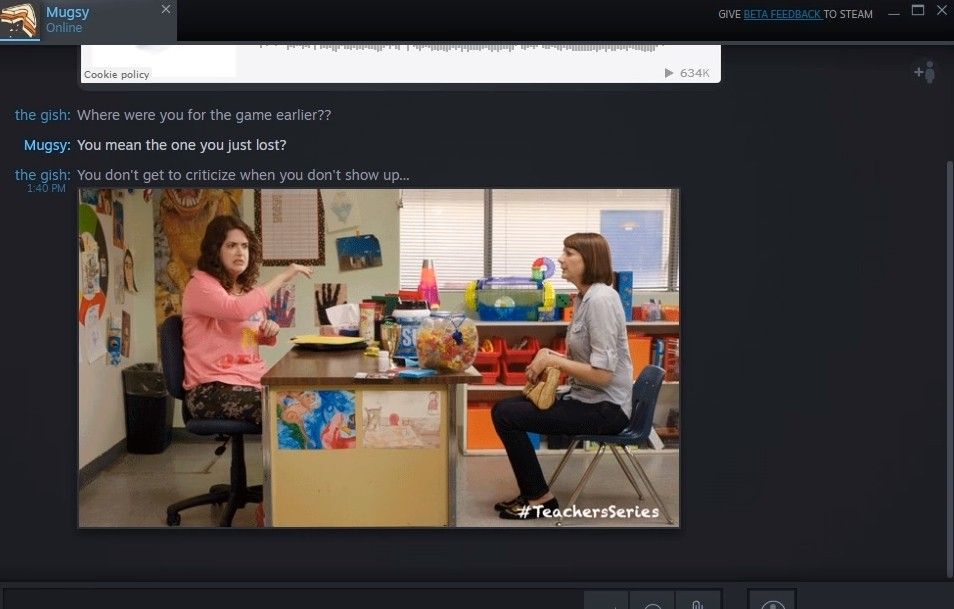954x609 pixels.
Task: Click message "You don't get to criticize when you don't show up..."
Action: (243, 175)
